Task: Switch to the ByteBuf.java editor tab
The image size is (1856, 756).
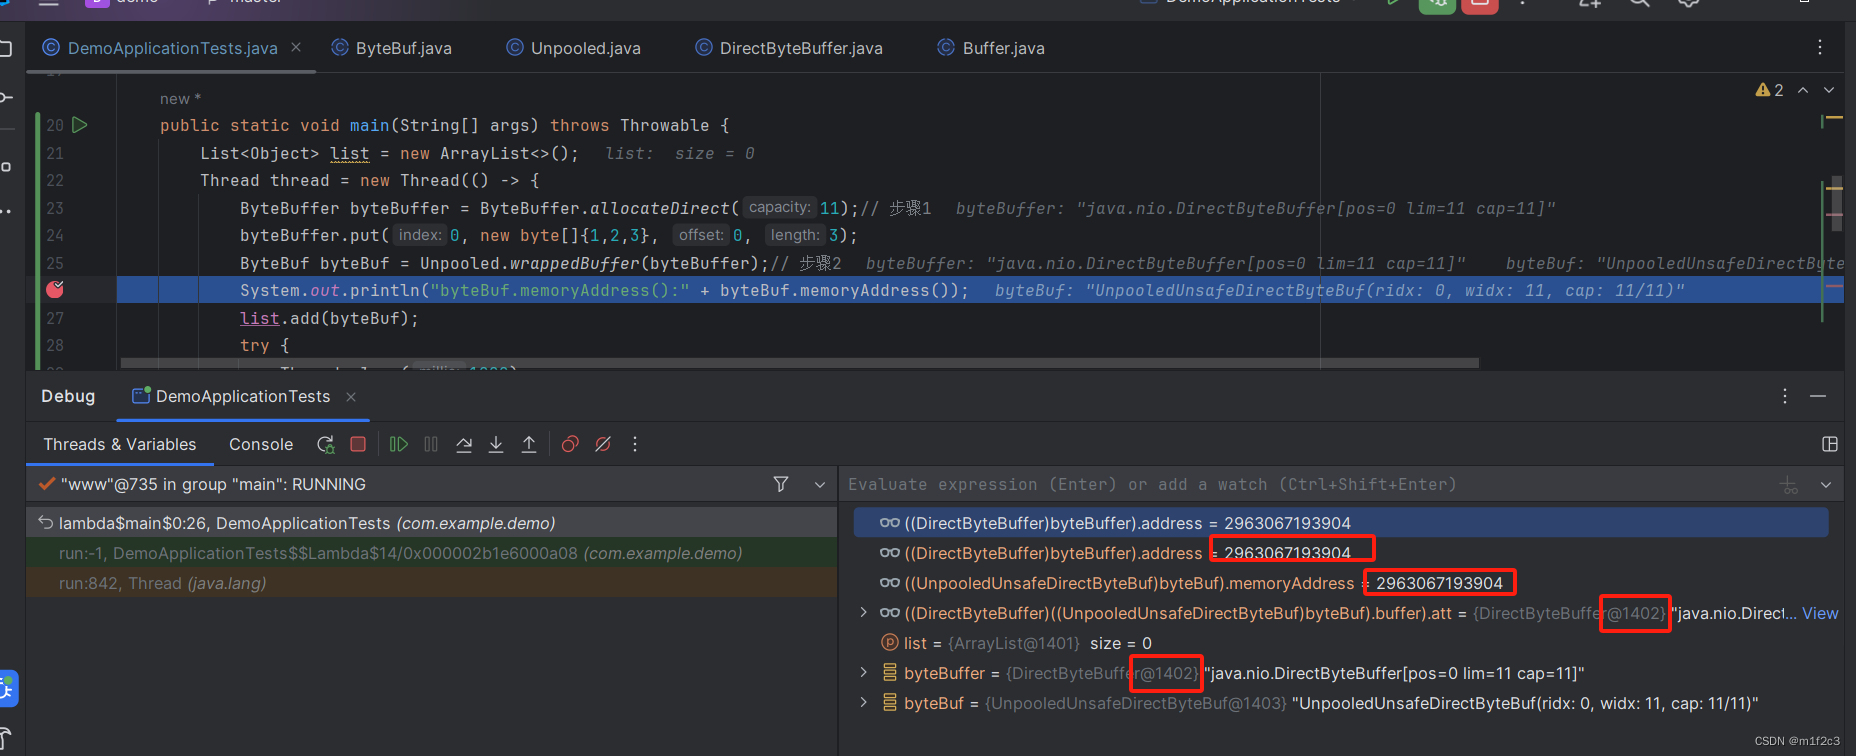Action: pyautogui.click(x=391, y=48)
